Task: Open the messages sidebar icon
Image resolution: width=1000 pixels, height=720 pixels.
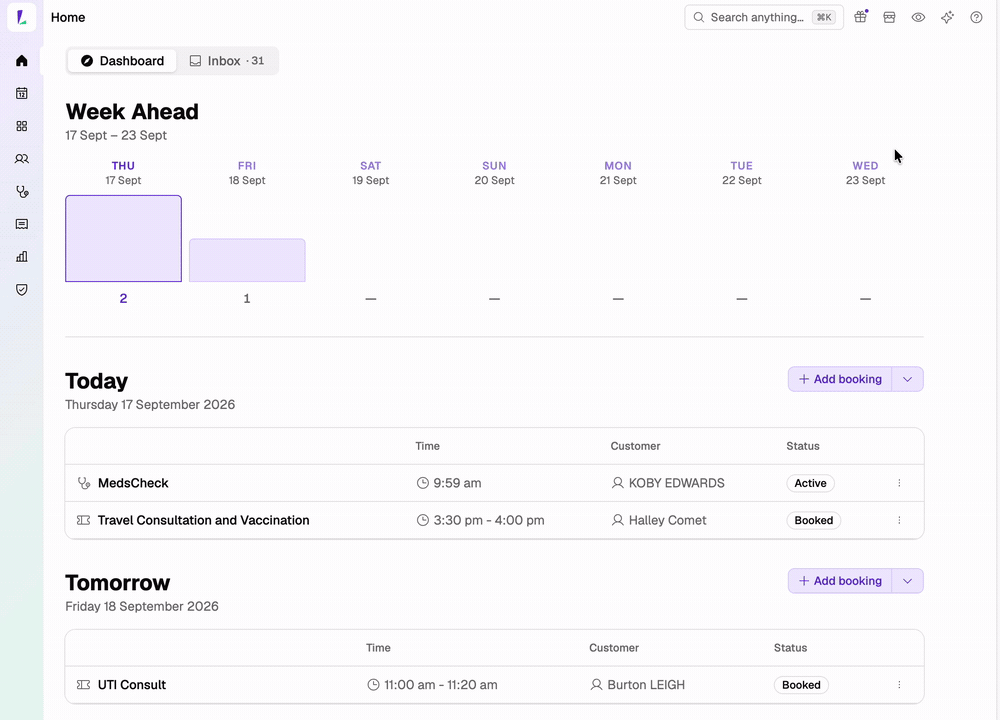Action: [x=22, y=224]
